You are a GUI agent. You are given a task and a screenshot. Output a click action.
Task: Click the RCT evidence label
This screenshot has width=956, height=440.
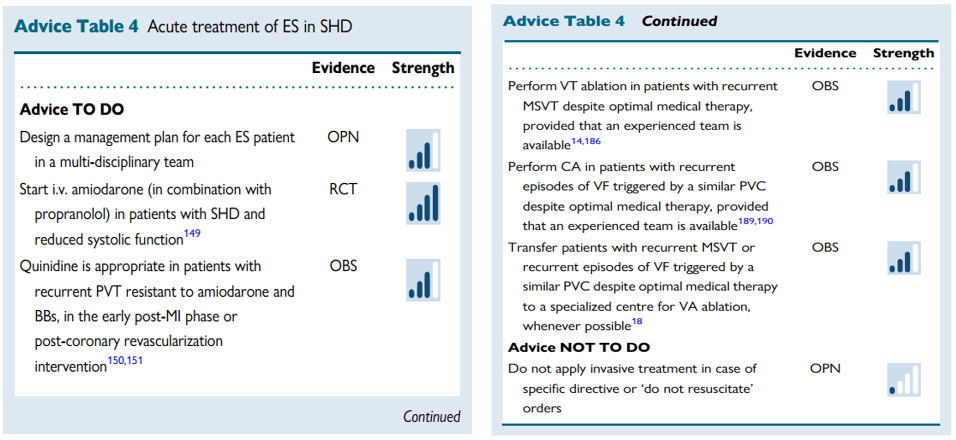click(343, 190)
